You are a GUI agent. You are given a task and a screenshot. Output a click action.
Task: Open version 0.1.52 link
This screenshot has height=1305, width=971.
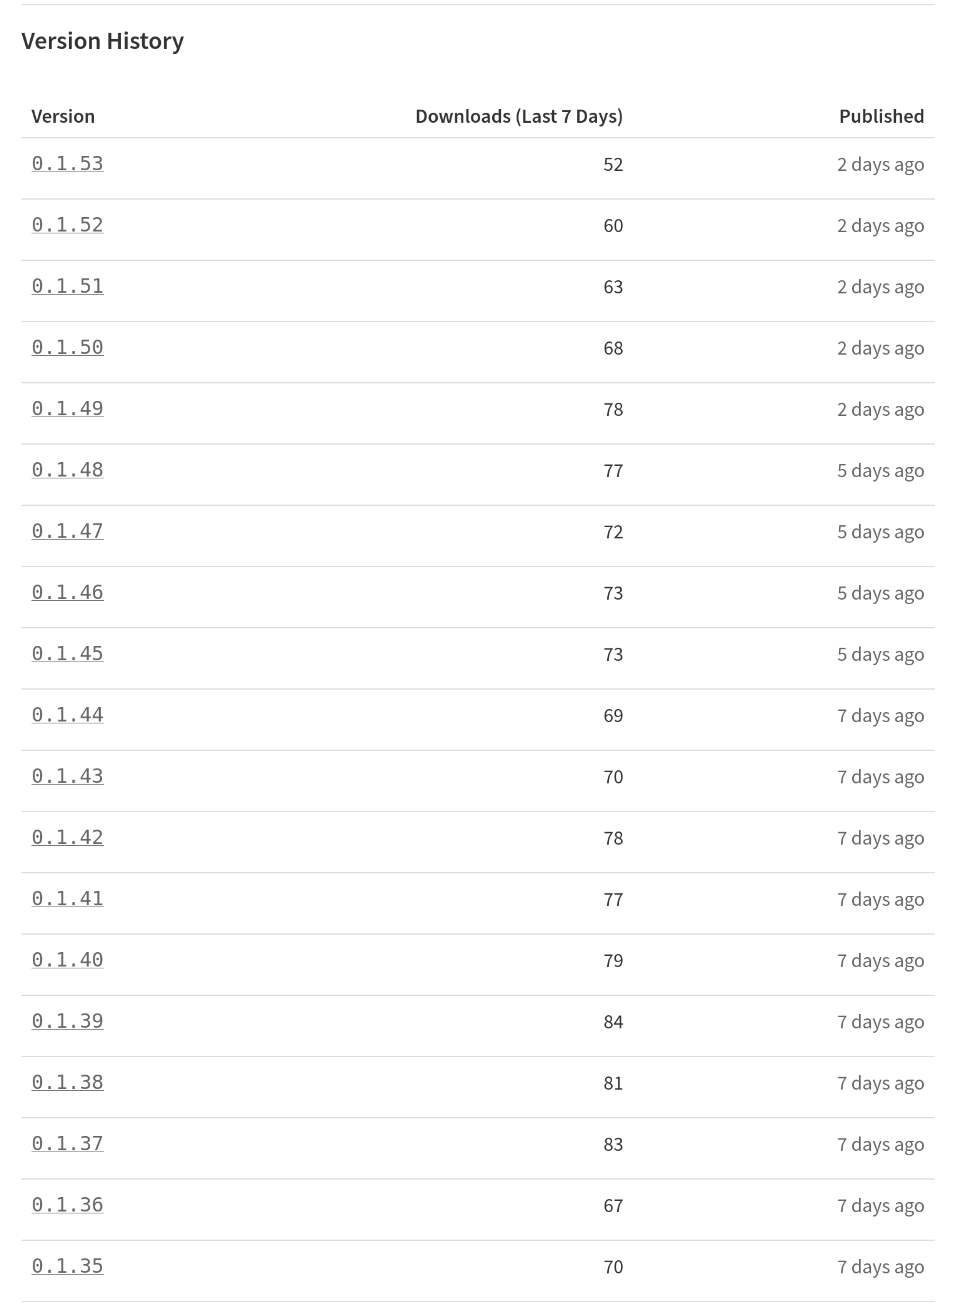click(x=67, y=224)
